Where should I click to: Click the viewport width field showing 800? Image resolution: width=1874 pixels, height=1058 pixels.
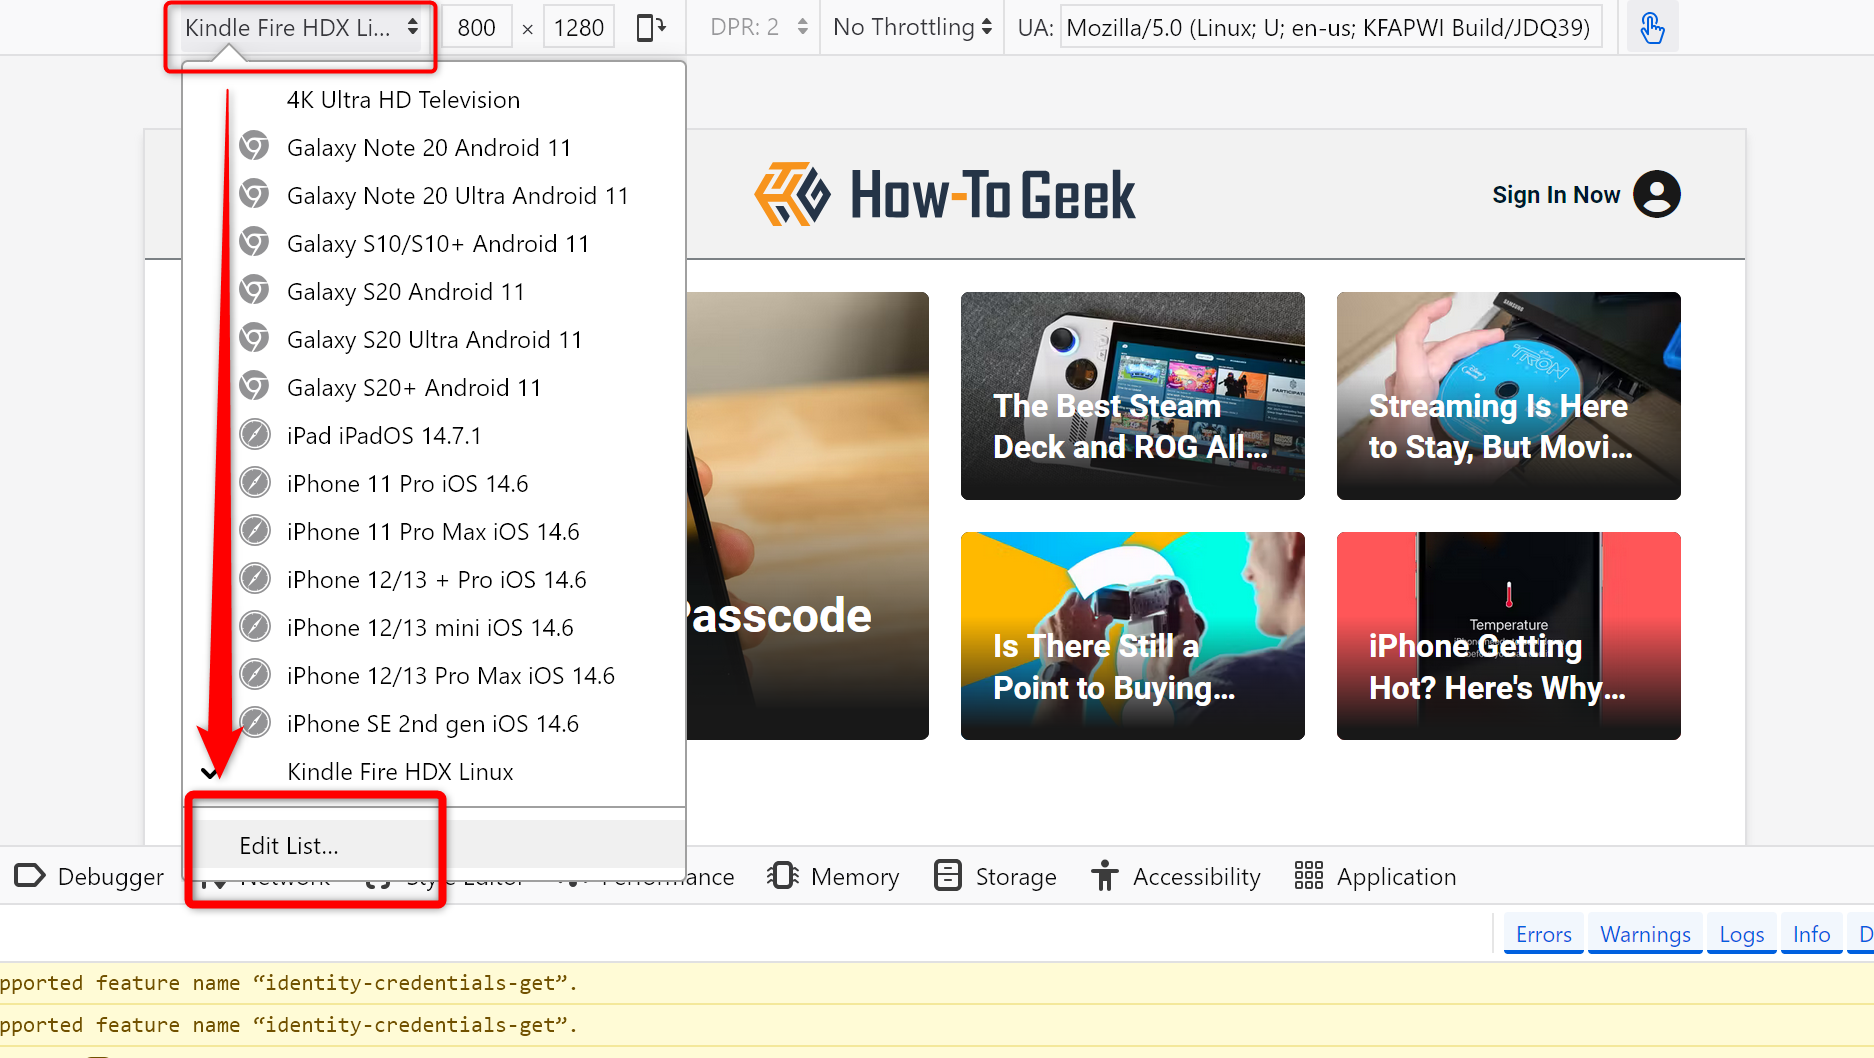tap(476, 28)
